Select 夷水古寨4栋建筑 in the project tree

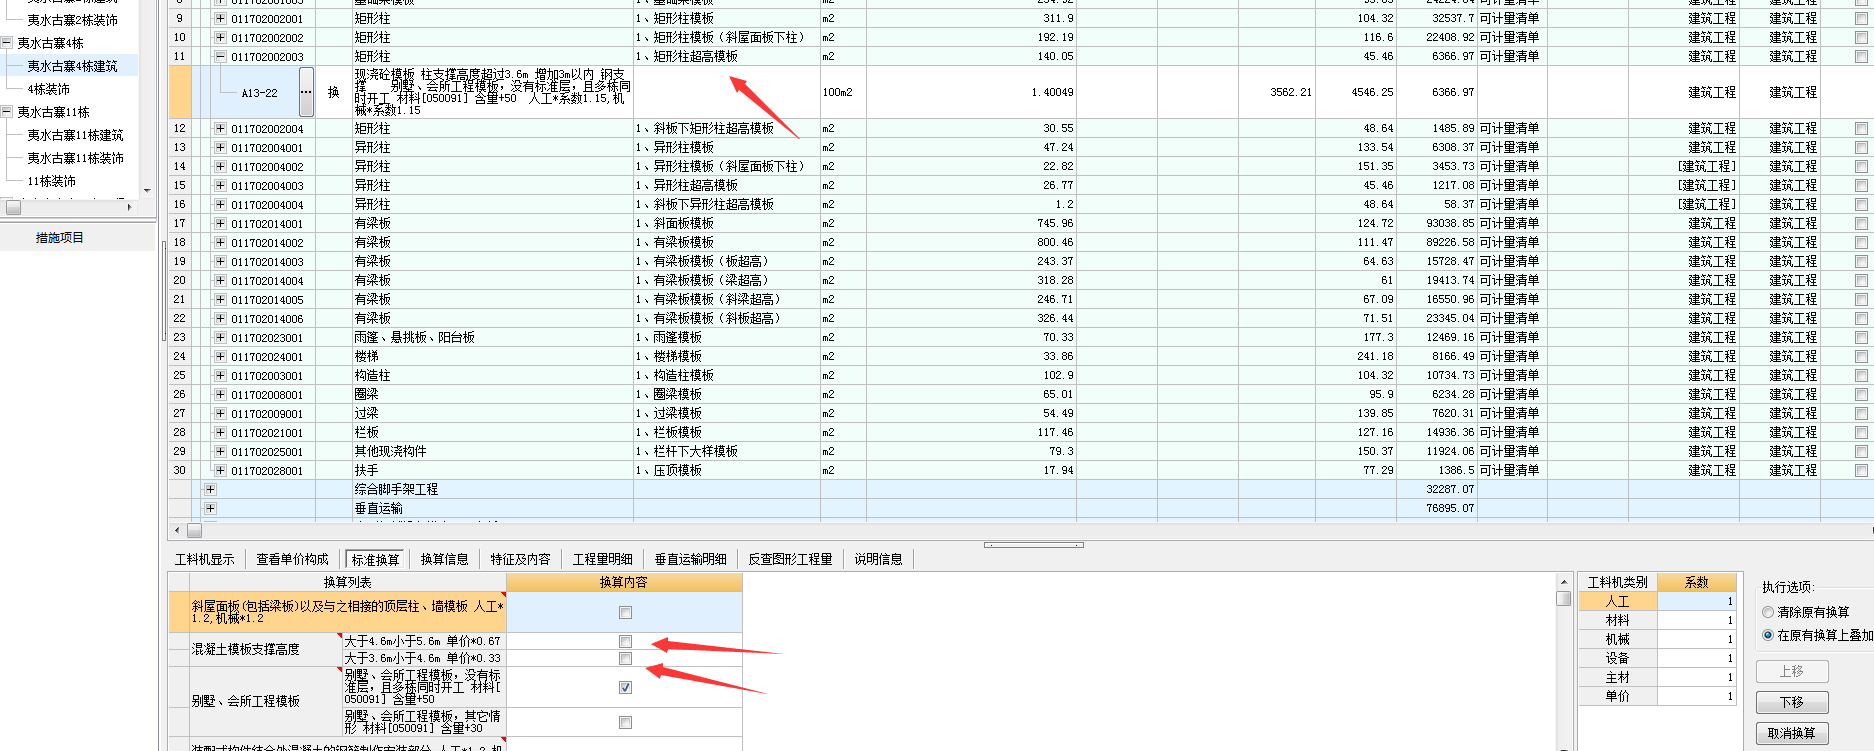point(72,66)
